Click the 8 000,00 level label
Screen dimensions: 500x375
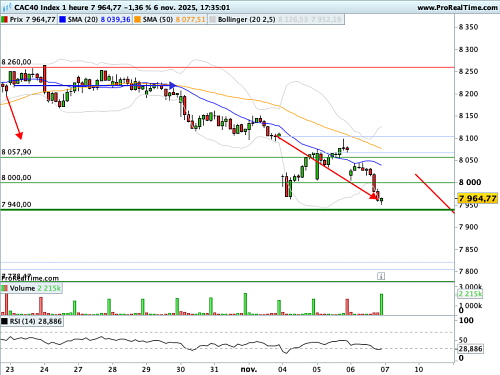[16, 178]
